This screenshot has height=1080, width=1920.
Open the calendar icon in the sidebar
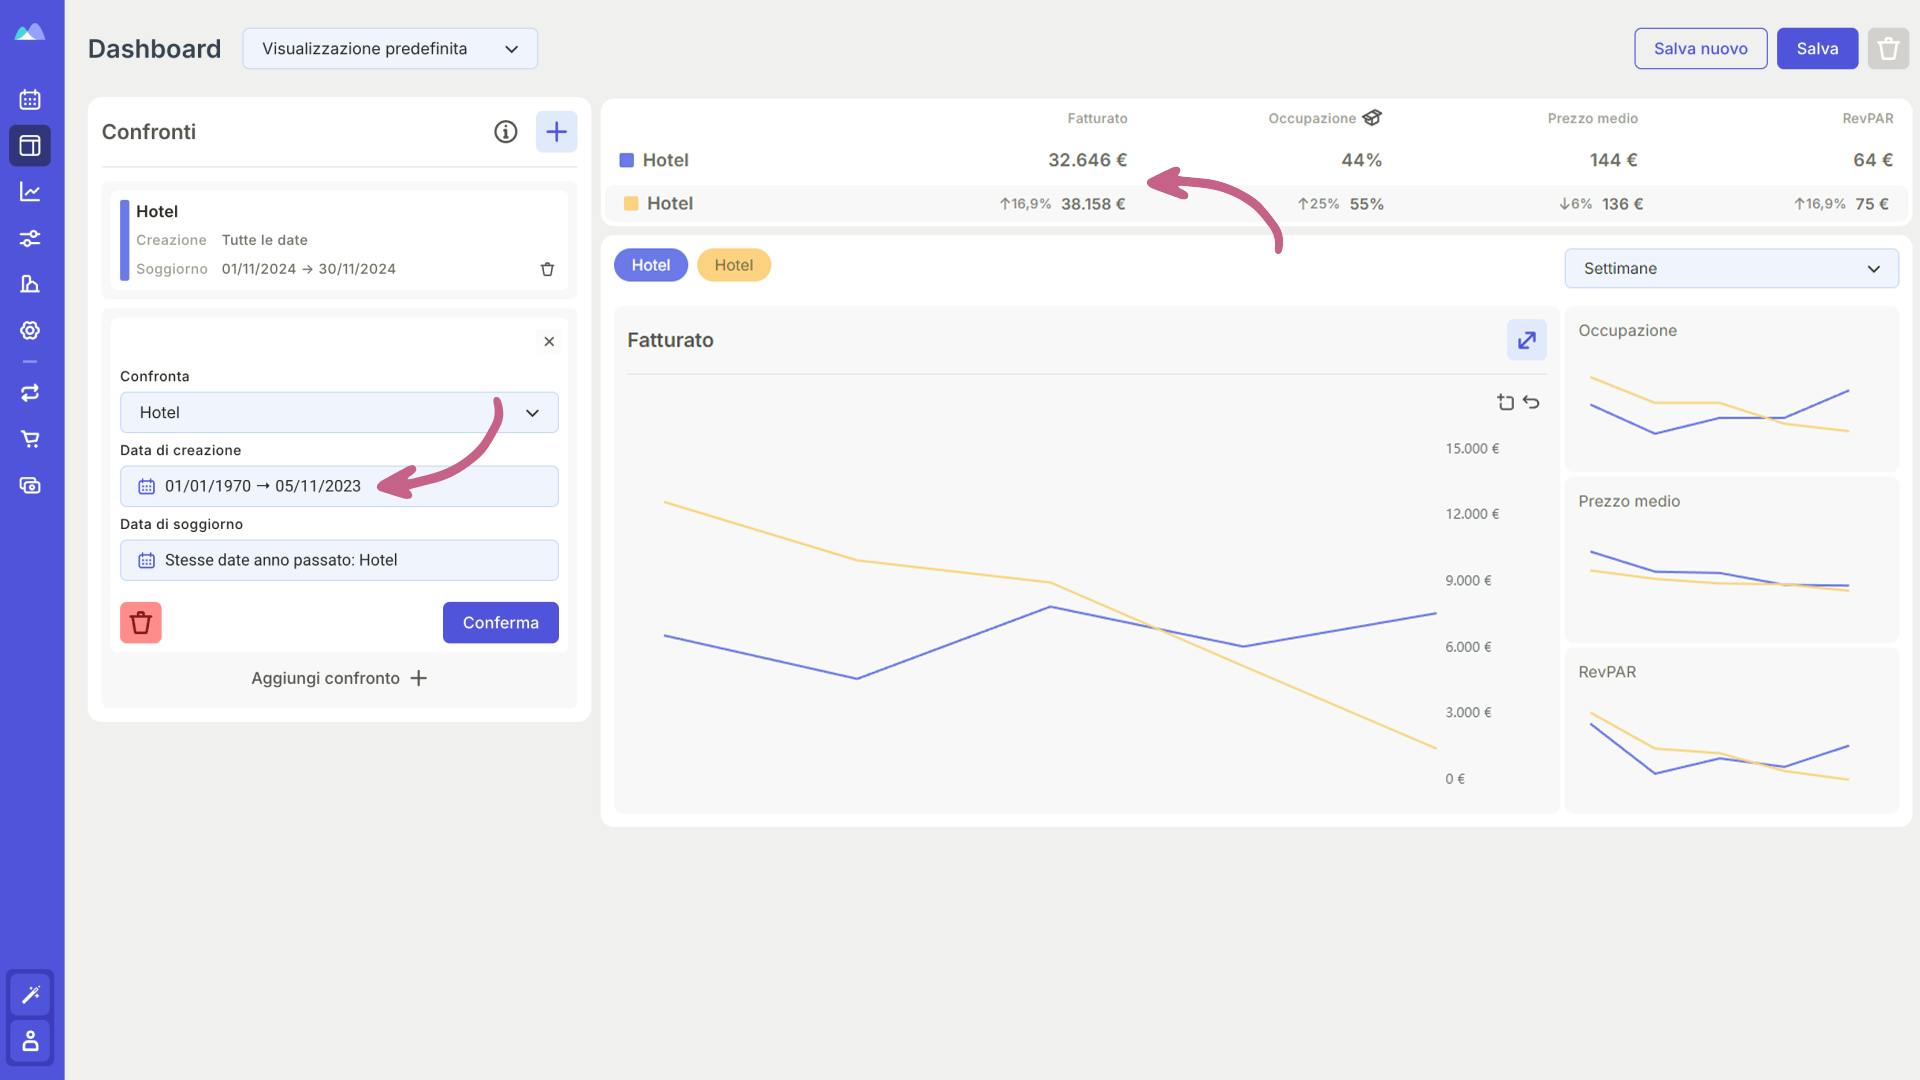tap(30, 99)
